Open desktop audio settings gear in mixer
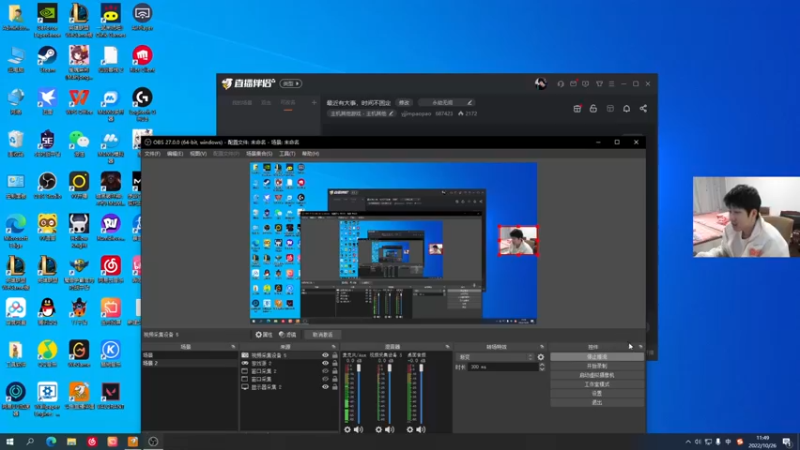This screenshot has height=450, width=800. tap(410, 430)
